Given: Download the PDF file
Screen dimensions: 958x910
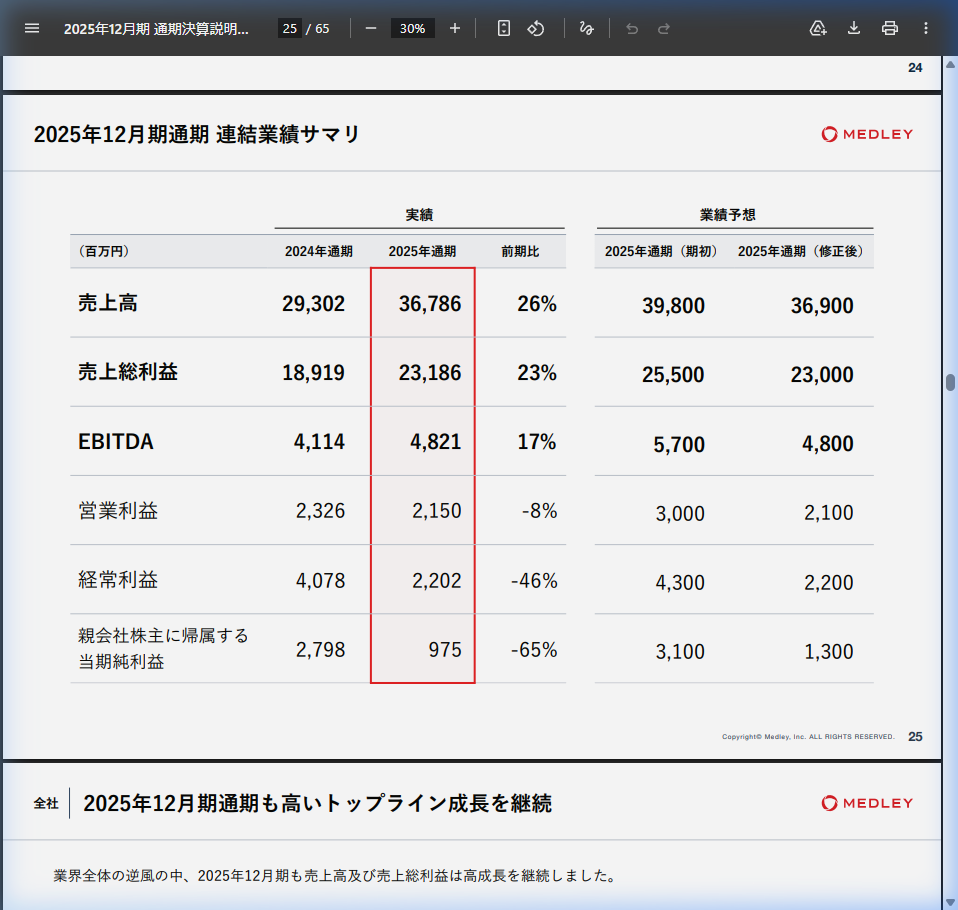Looking at the screenshot, I should 854,28.
